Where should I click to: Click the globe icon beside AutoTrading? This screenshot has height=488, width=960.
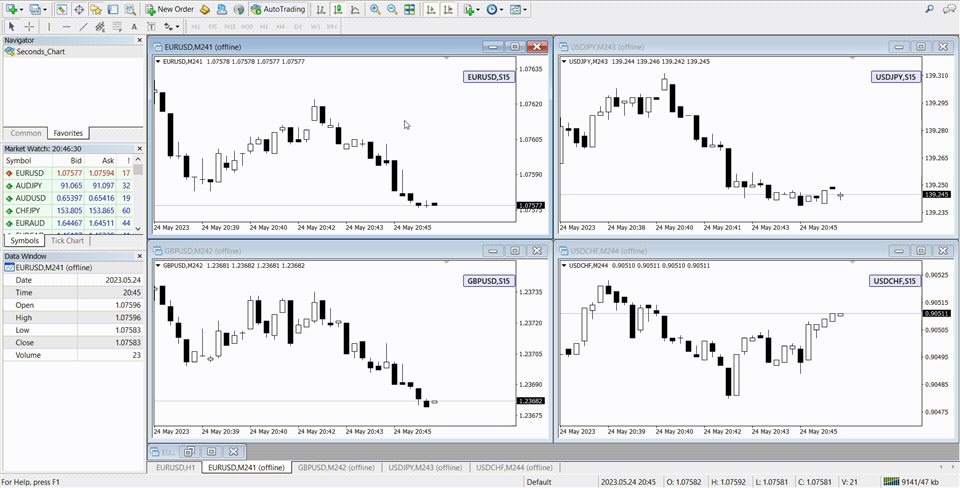(x=239, y=9)
